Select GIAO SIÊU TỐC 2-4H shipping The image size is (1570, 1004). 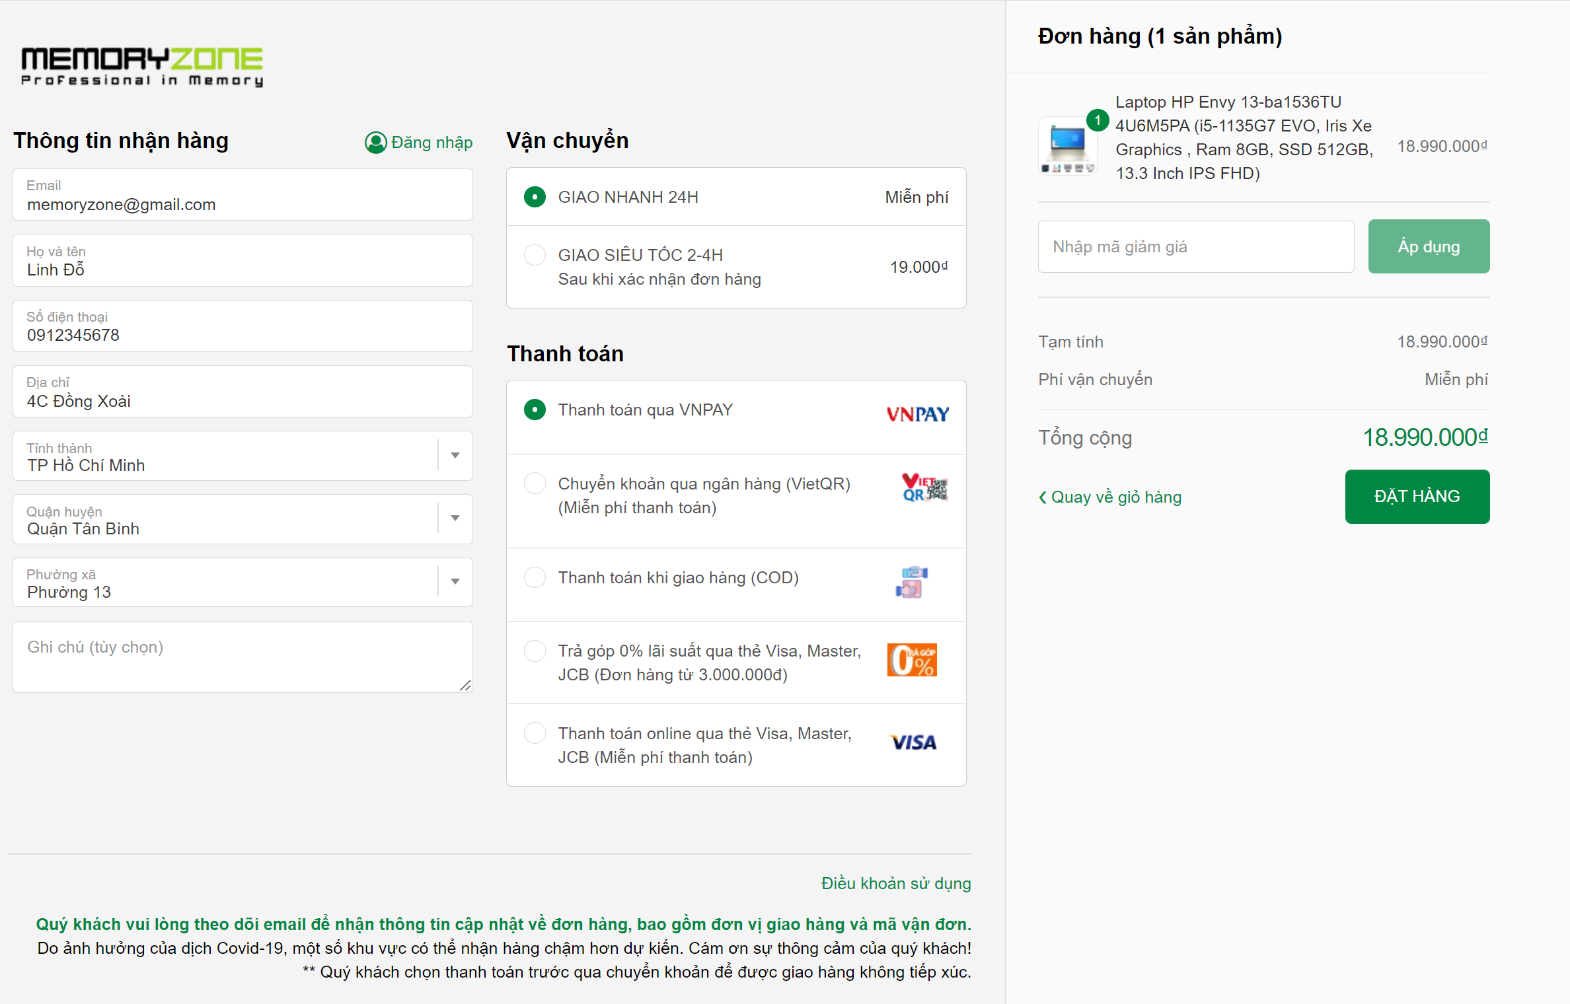tap(535, 255)
